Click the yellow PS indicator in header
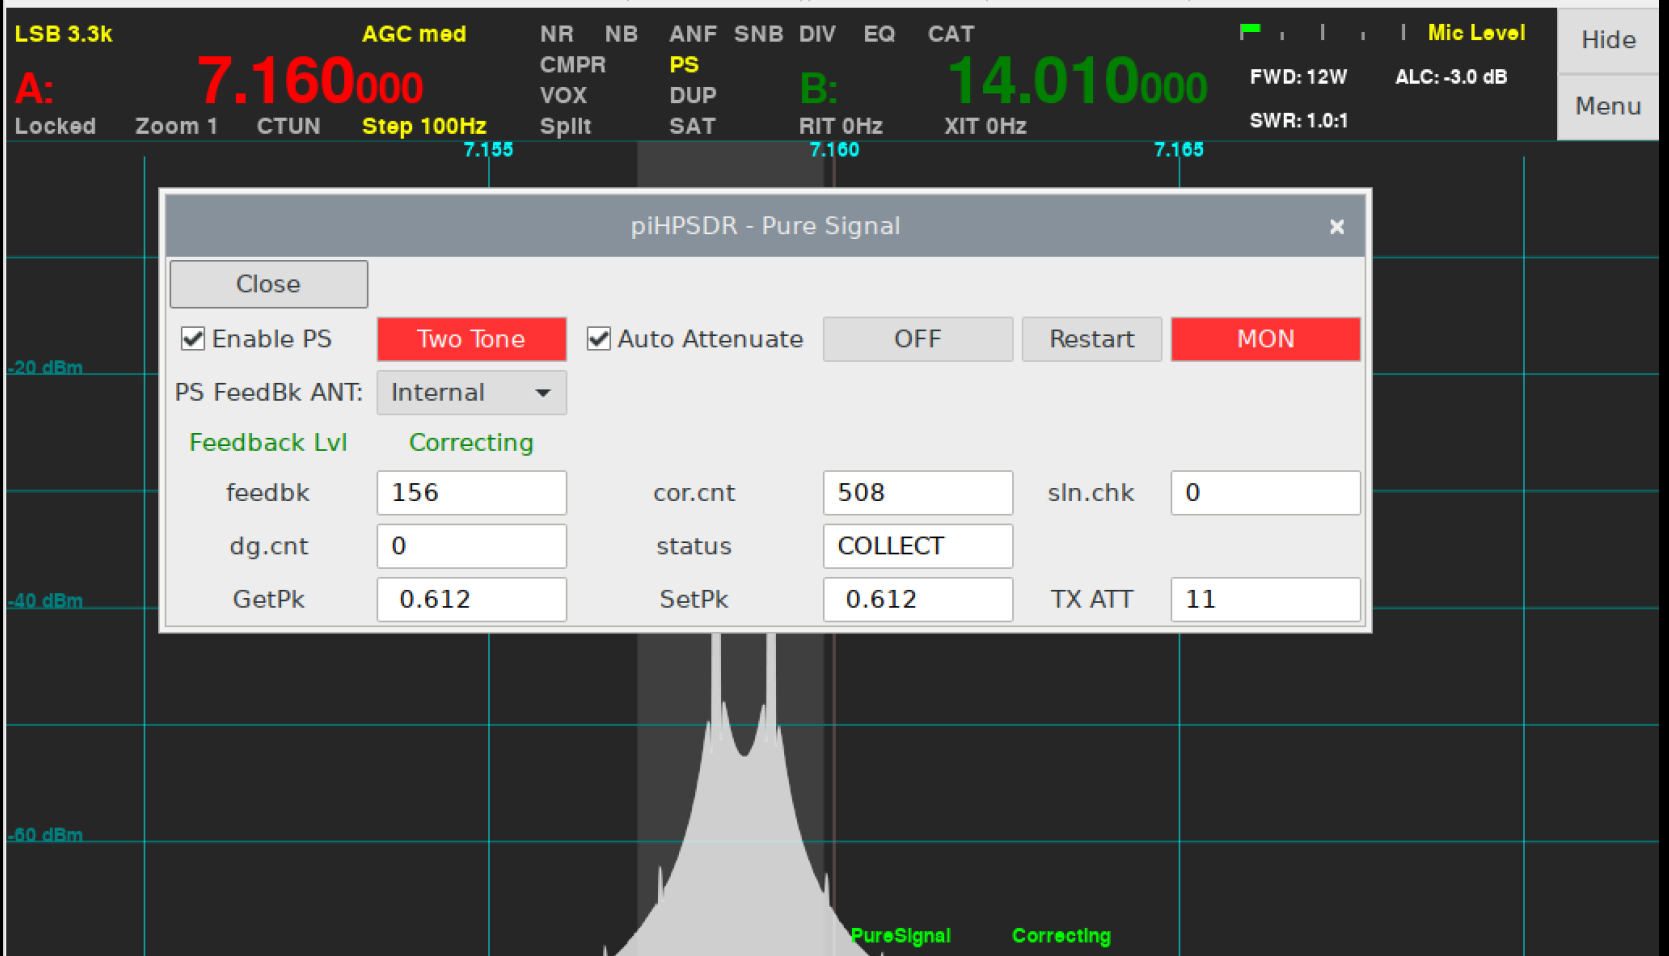 [684, 65]
